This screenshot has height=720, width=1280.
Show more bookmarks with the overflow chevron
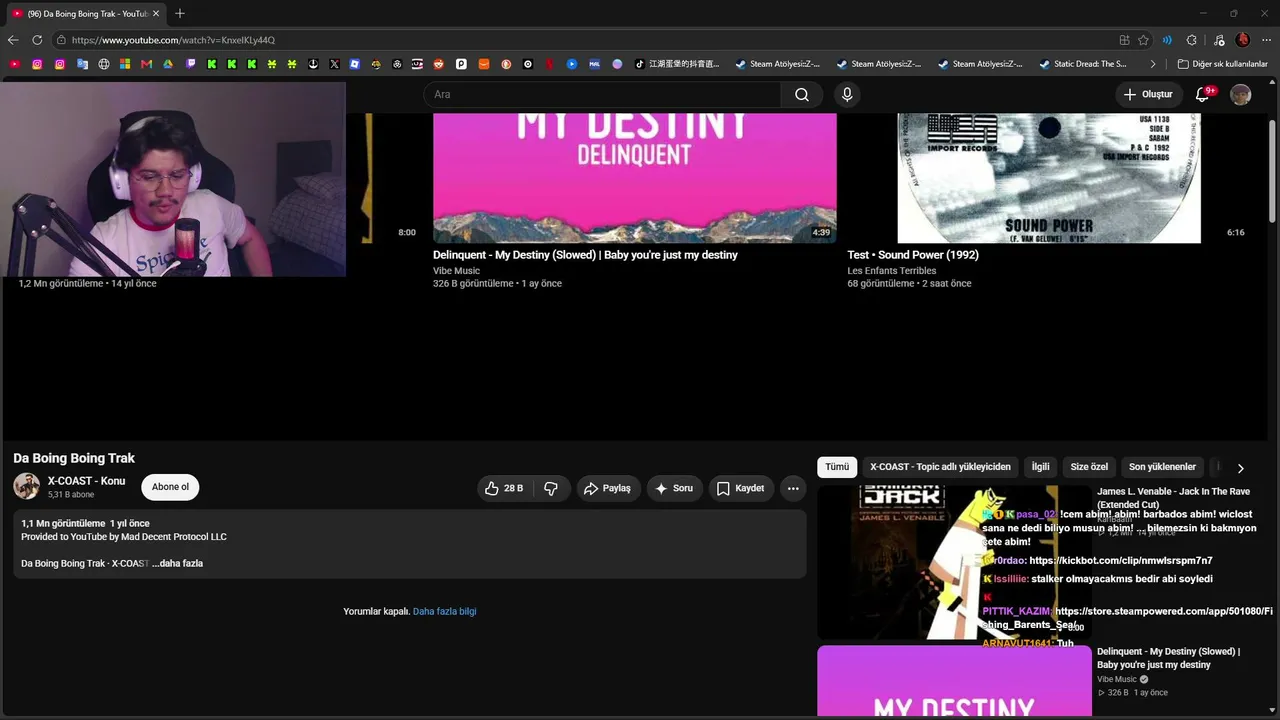pos(1153,64)
